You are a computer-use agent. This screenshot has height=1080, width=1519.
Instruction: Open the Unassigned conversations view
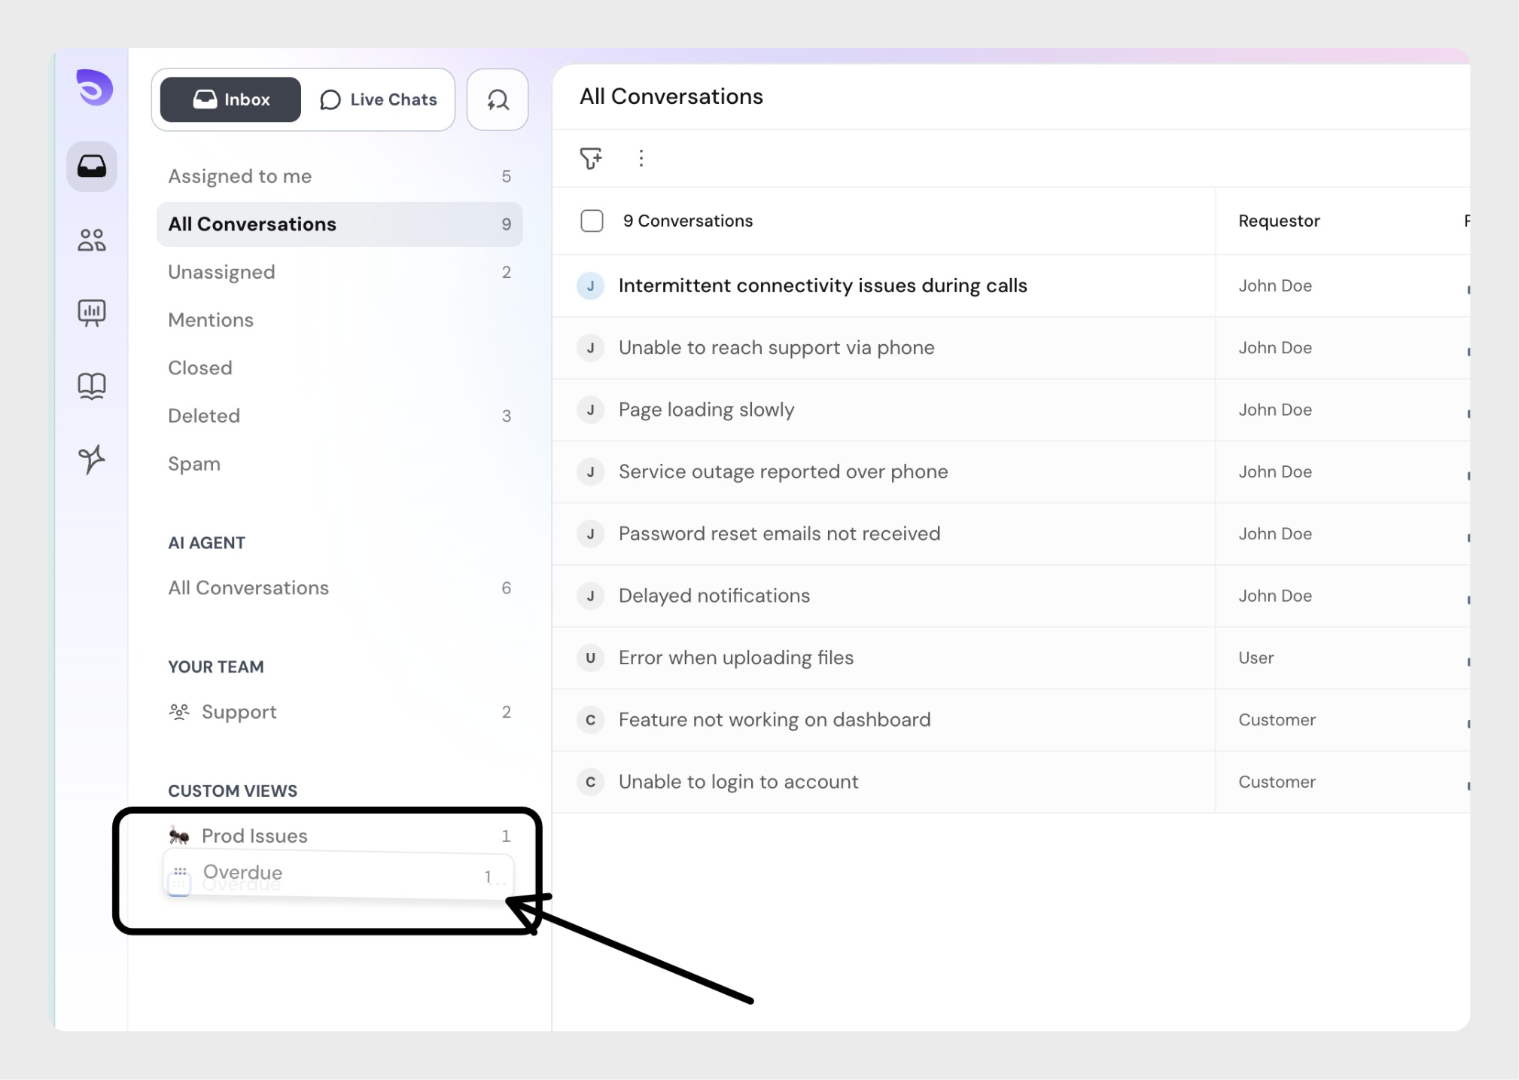coord(221,273)
